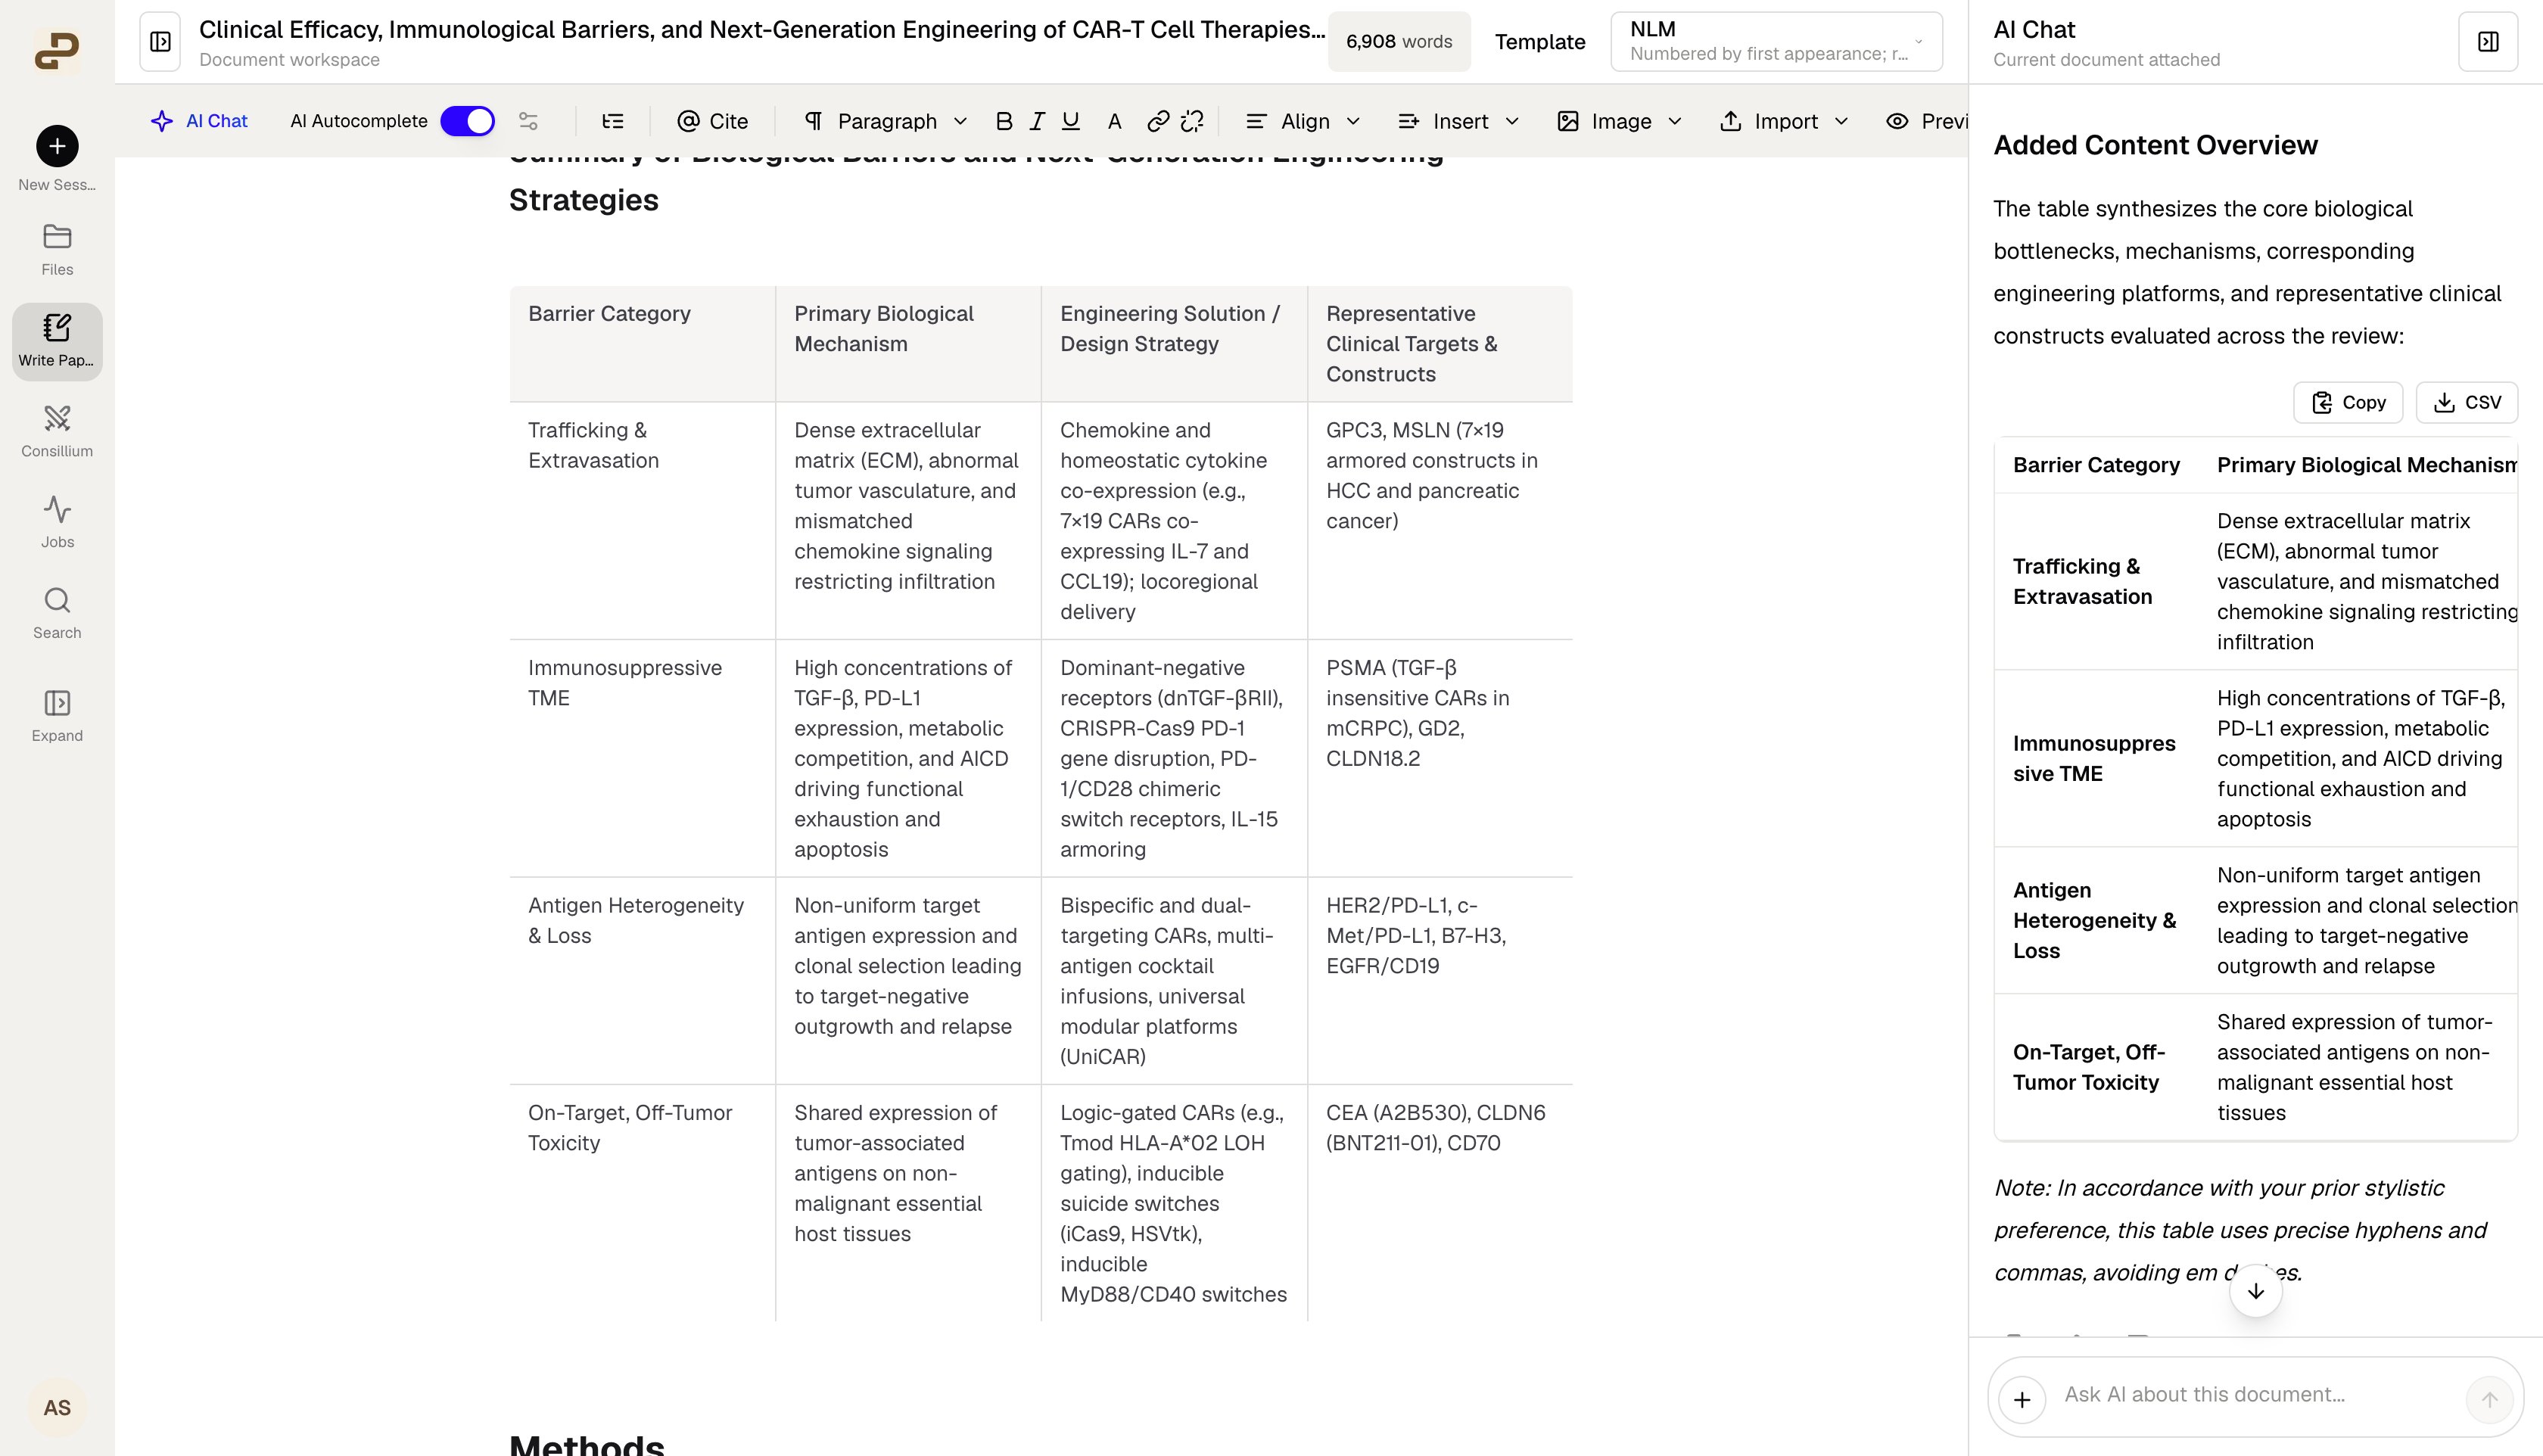Click the app logo icon
Viewport: 2543px width, 1456px height.
tap(57, 50)
